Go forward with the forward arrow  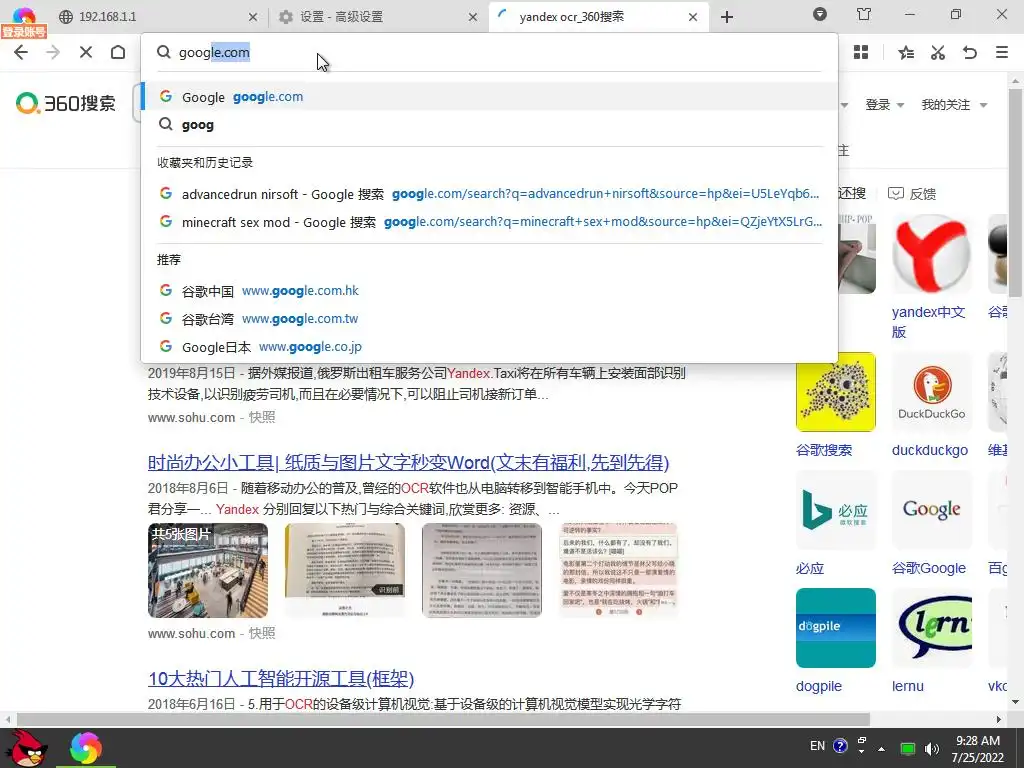[53, 52]
